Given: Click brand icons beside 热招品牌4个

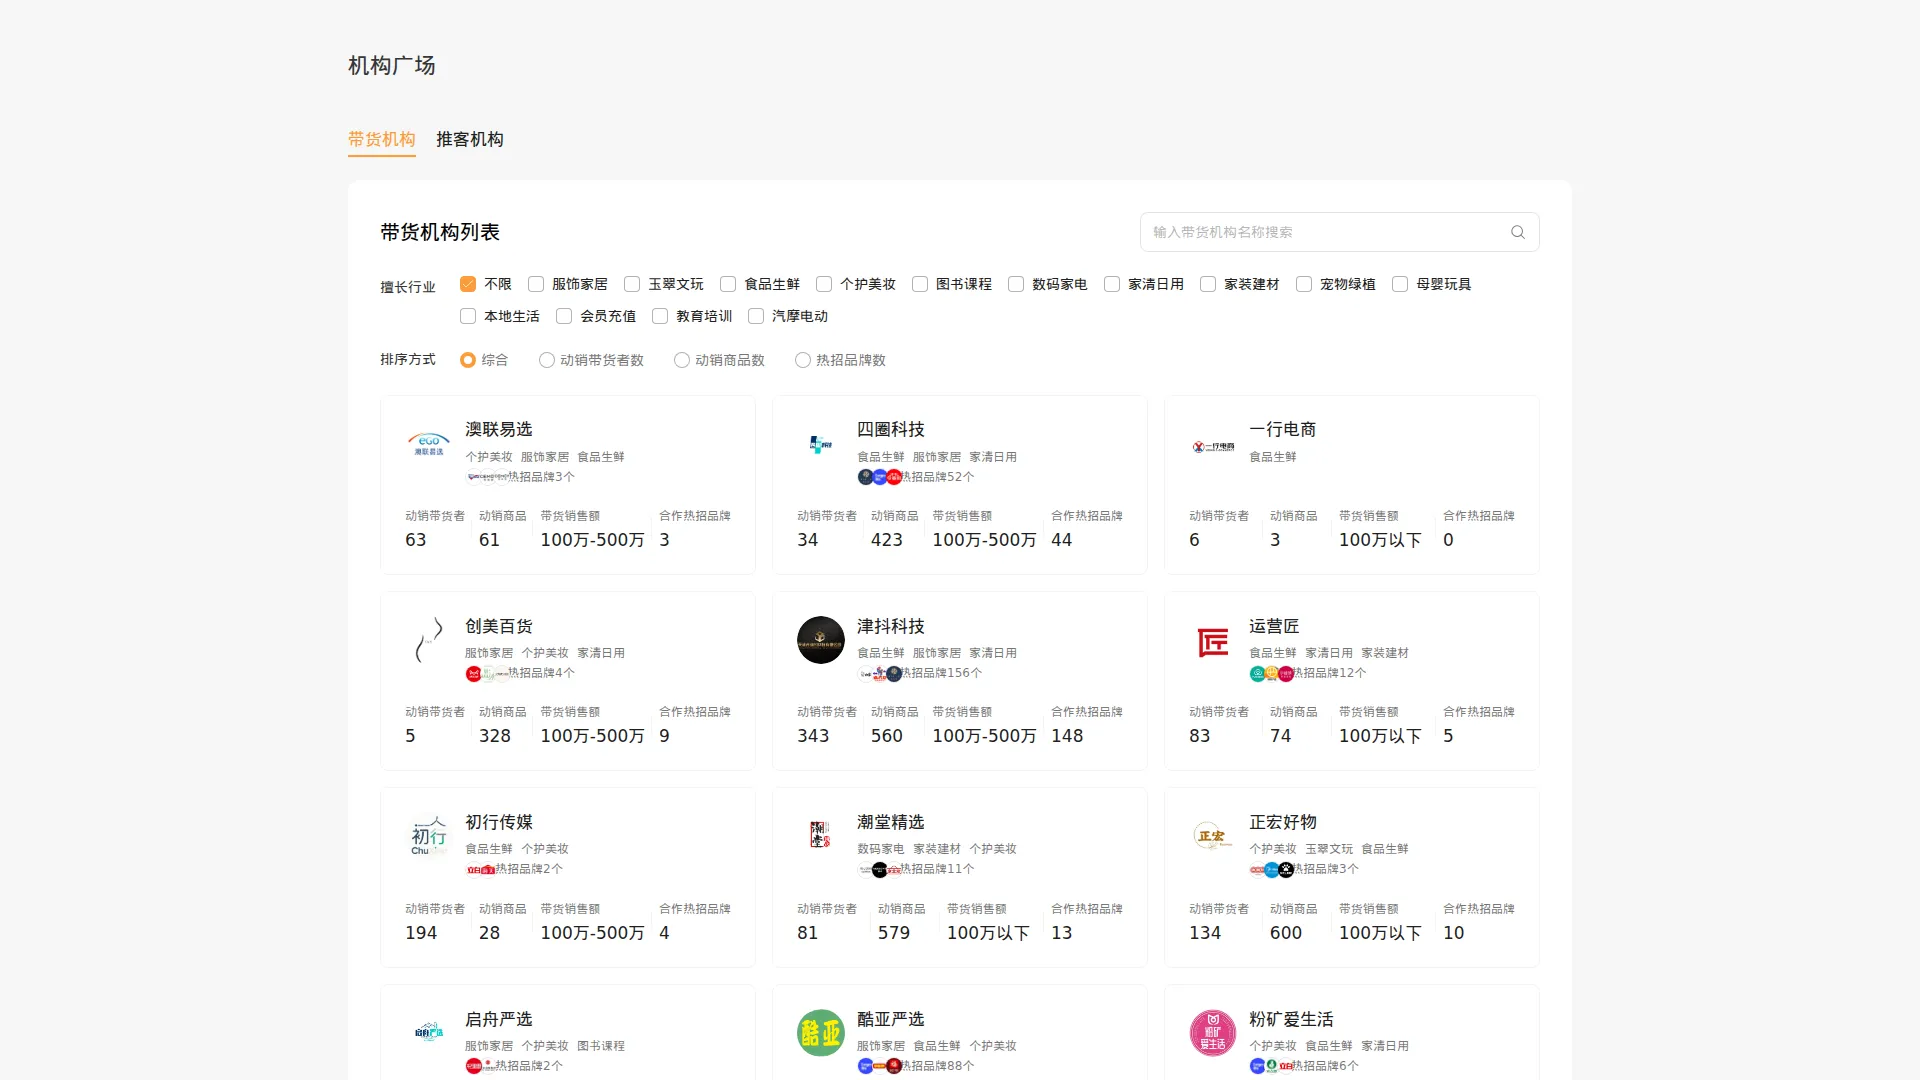Looking at the screenshot, I should pos(487,674).
